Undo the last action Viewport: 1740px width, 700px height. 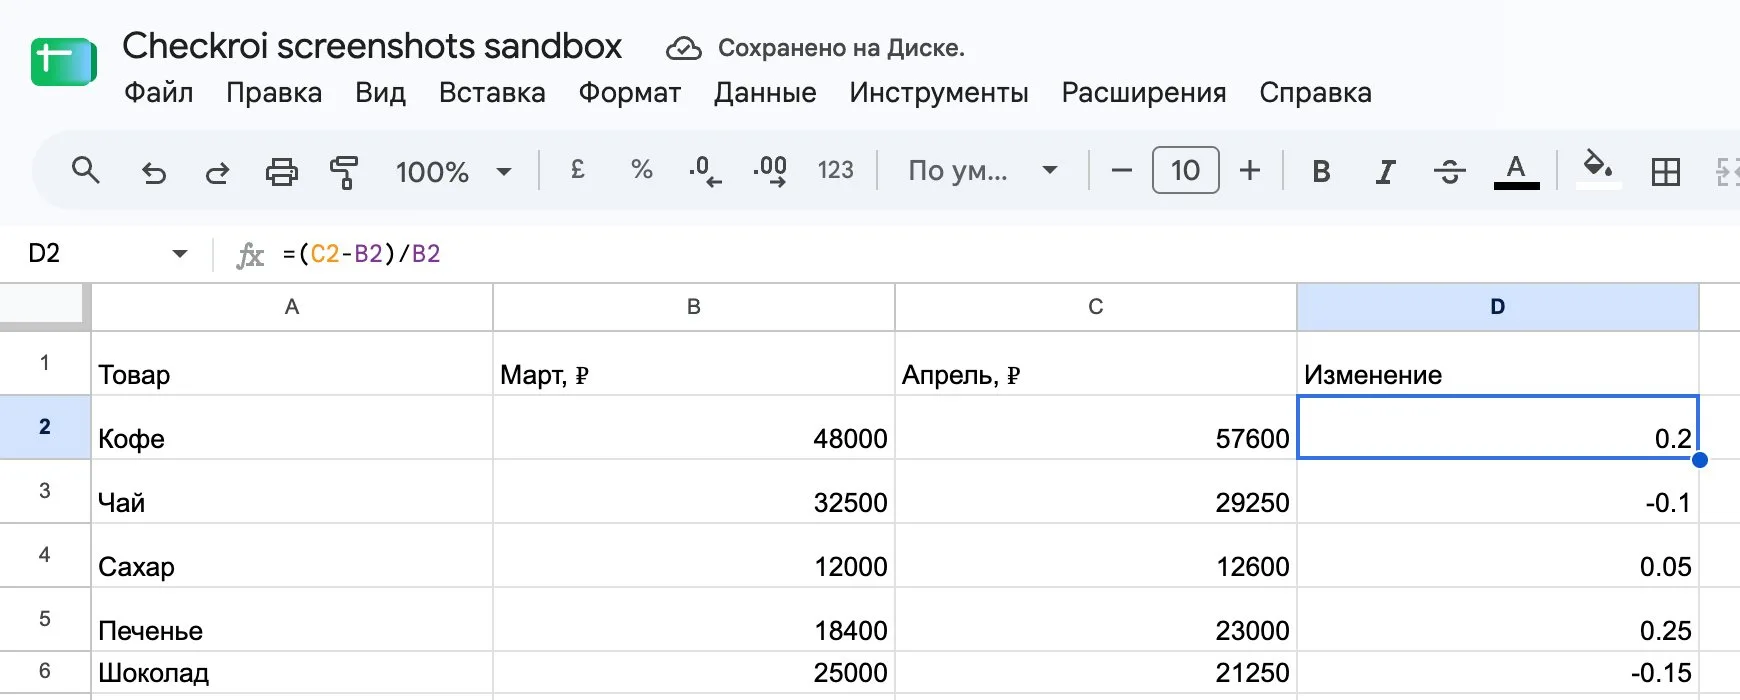pyautogui.click(x=153, y=172)
